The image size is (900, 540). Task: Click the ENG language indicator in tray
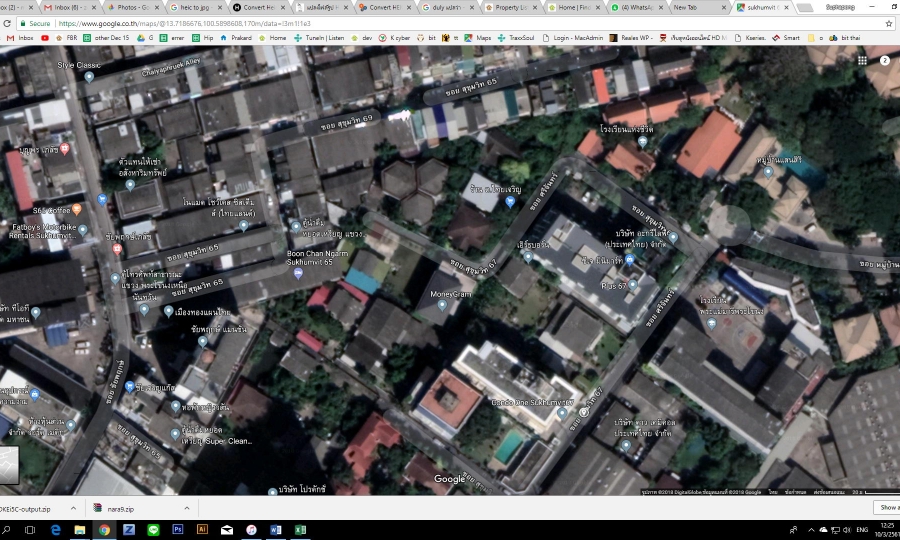click(x=862, y=530)
